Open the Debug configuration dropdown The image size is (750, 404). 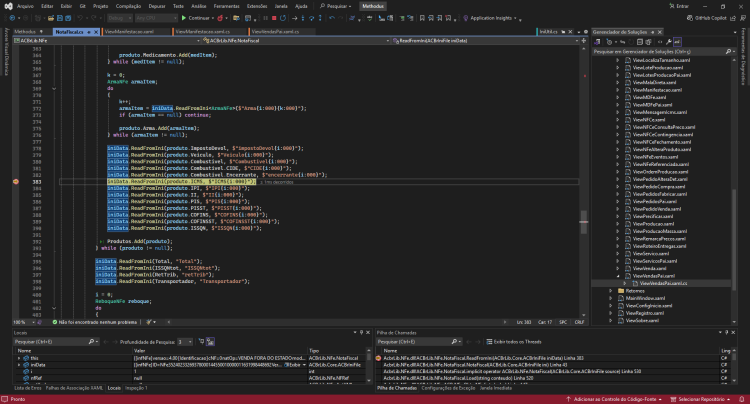click(x=119, y=18)
